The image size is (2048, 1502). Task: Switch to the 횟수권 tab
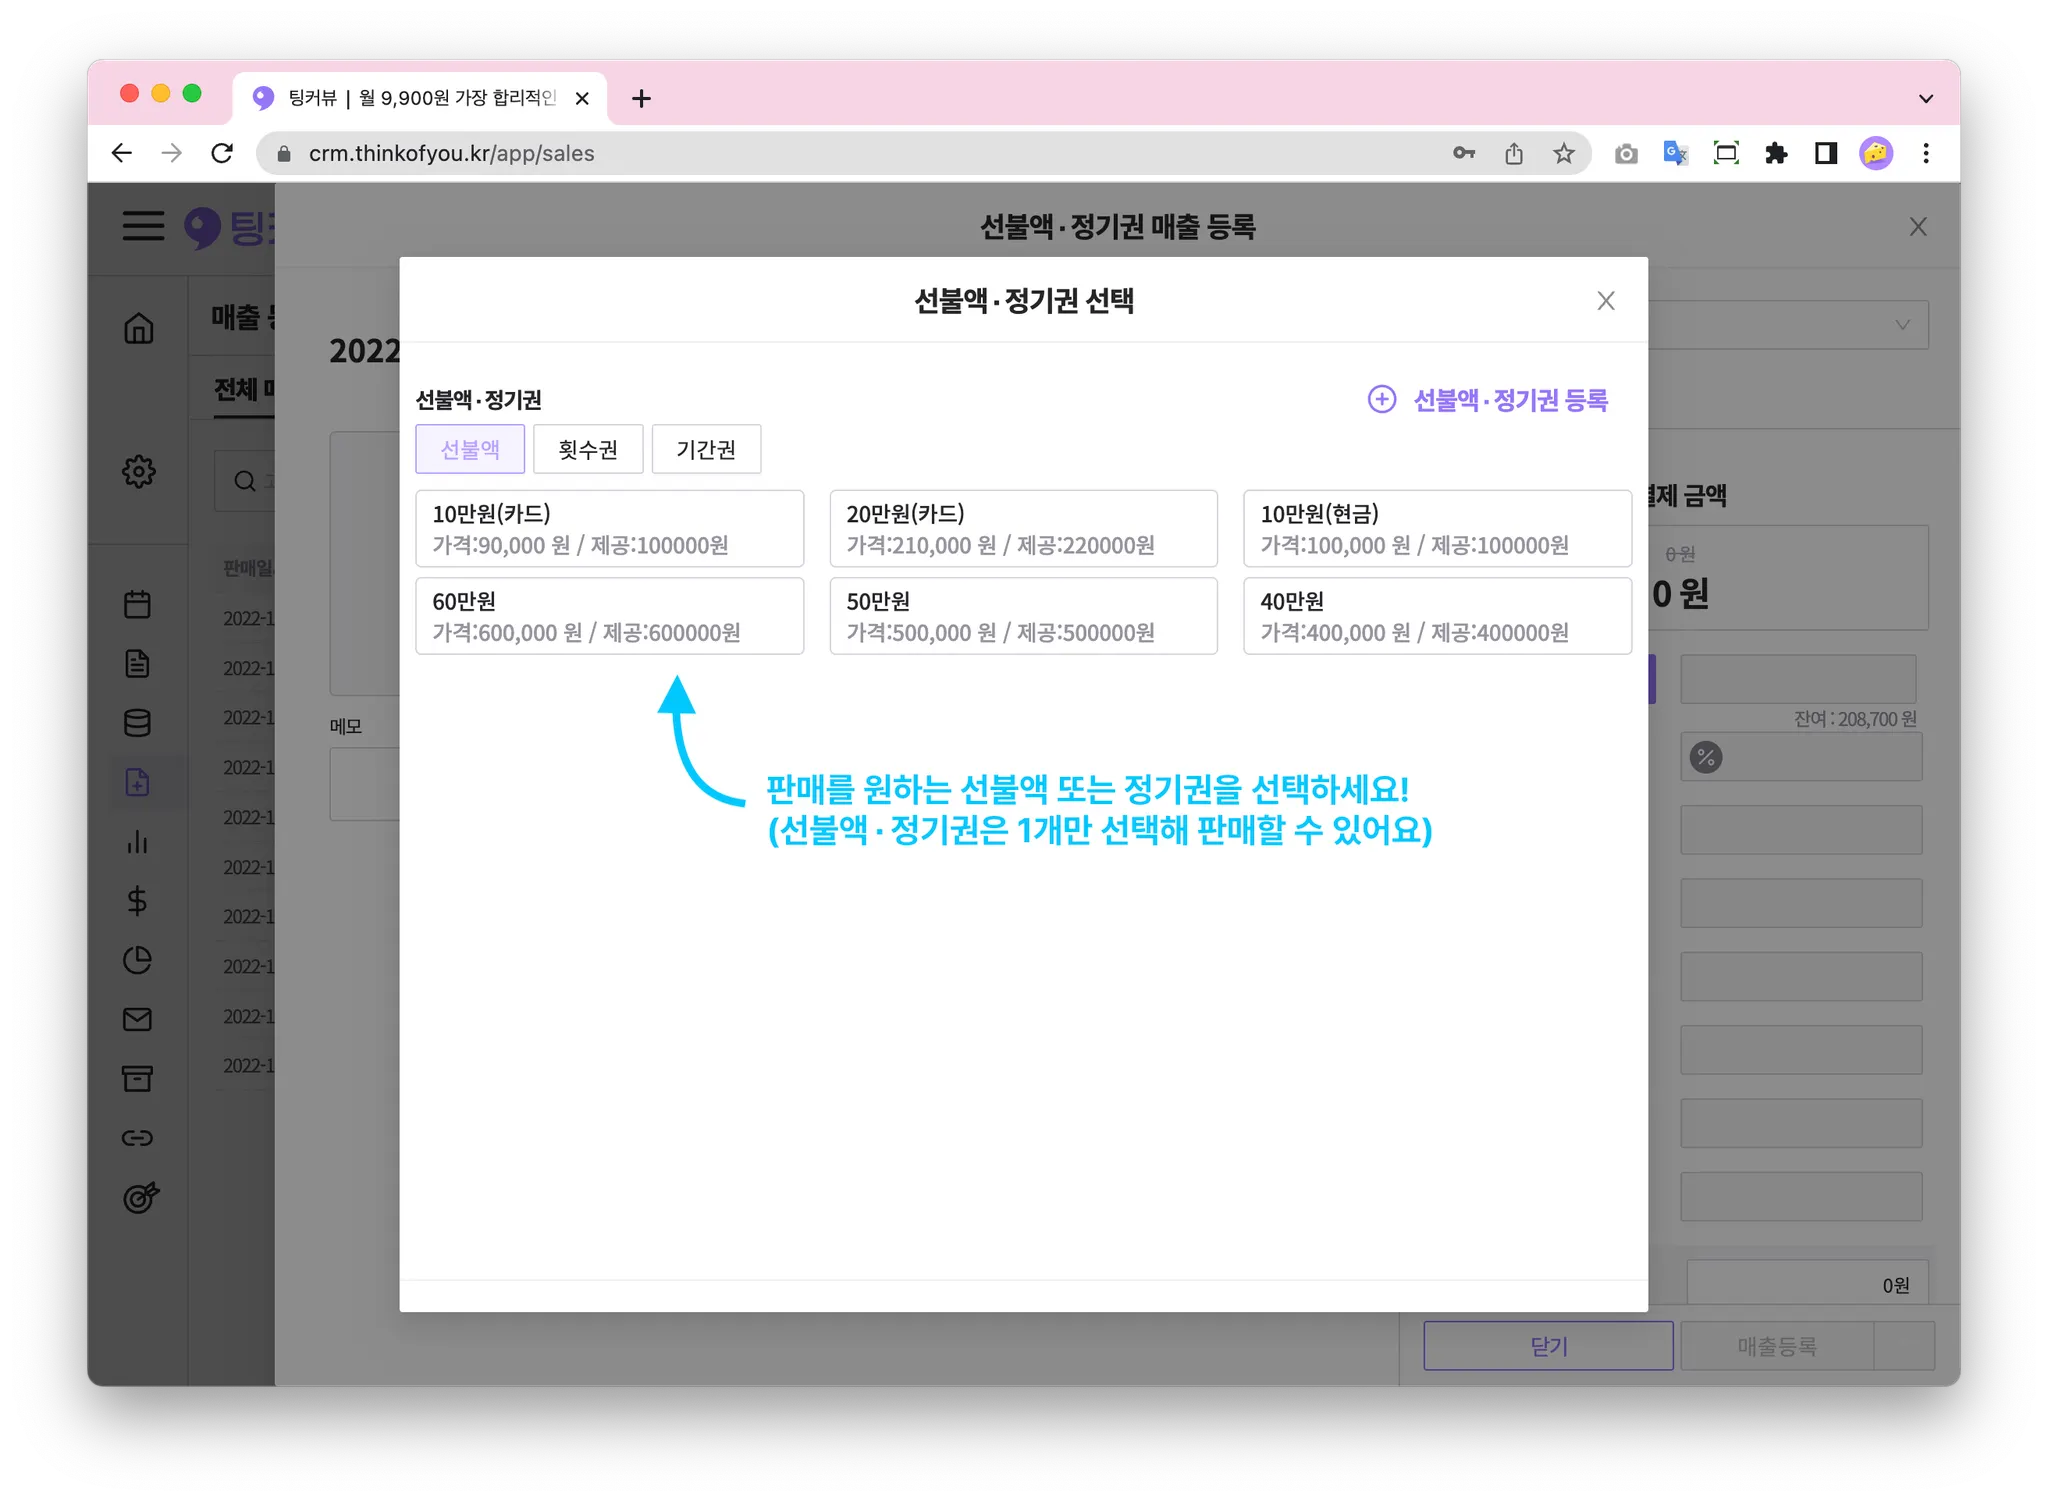point(588,449)
